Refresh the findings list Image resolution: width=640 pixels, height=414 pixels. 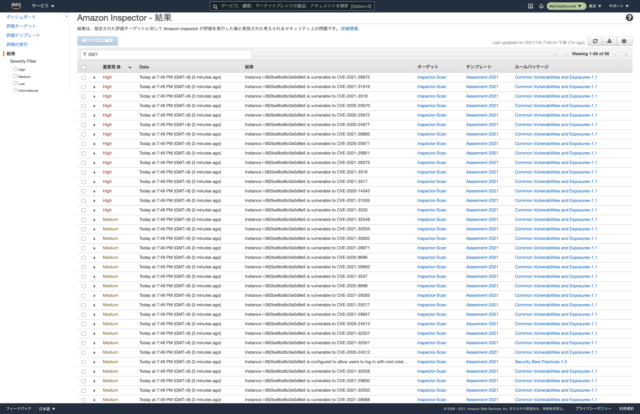tap(595, 41)
